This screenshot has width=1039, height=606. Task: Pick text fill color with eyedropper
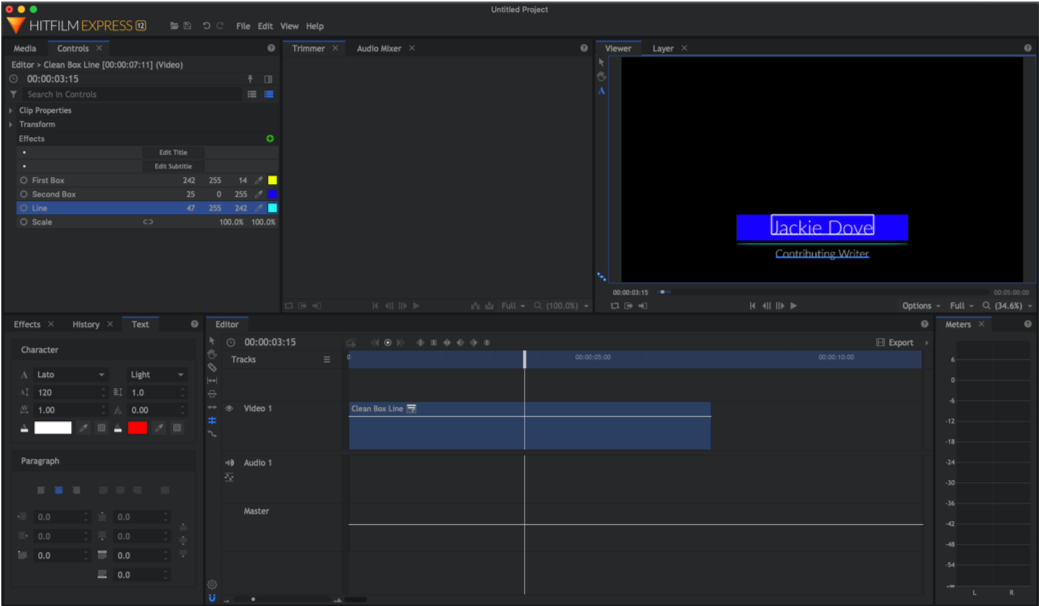click(83, 428)
